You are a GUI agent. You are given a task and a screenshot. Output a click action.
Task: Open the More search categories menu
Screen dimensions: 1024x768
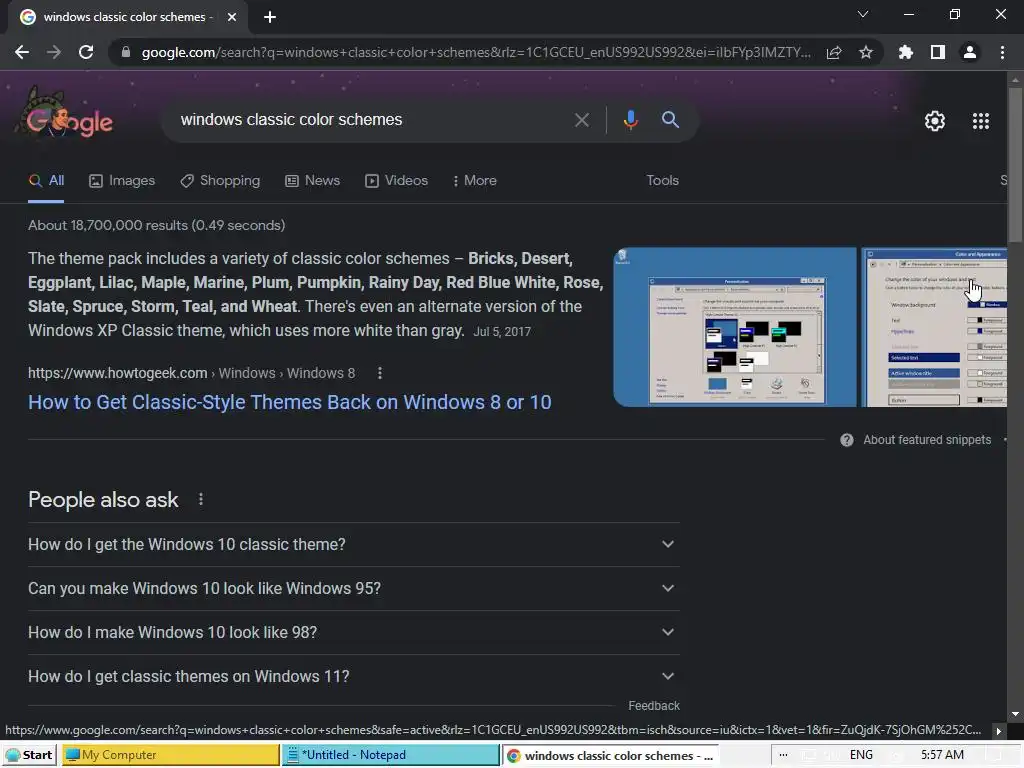point(475,181)
